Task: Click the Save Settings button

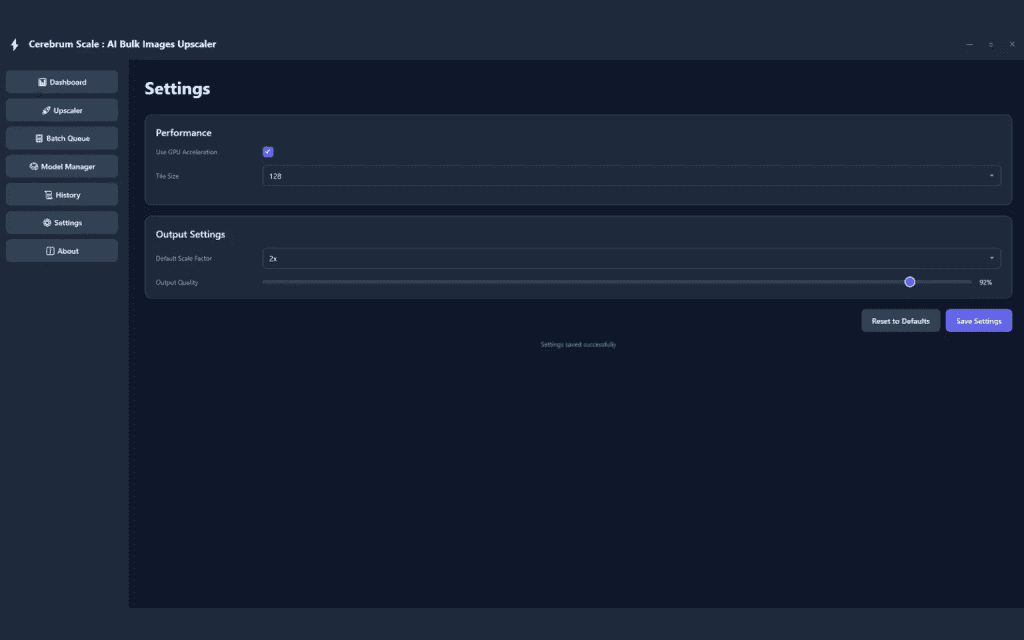Action: pos(979,321)
